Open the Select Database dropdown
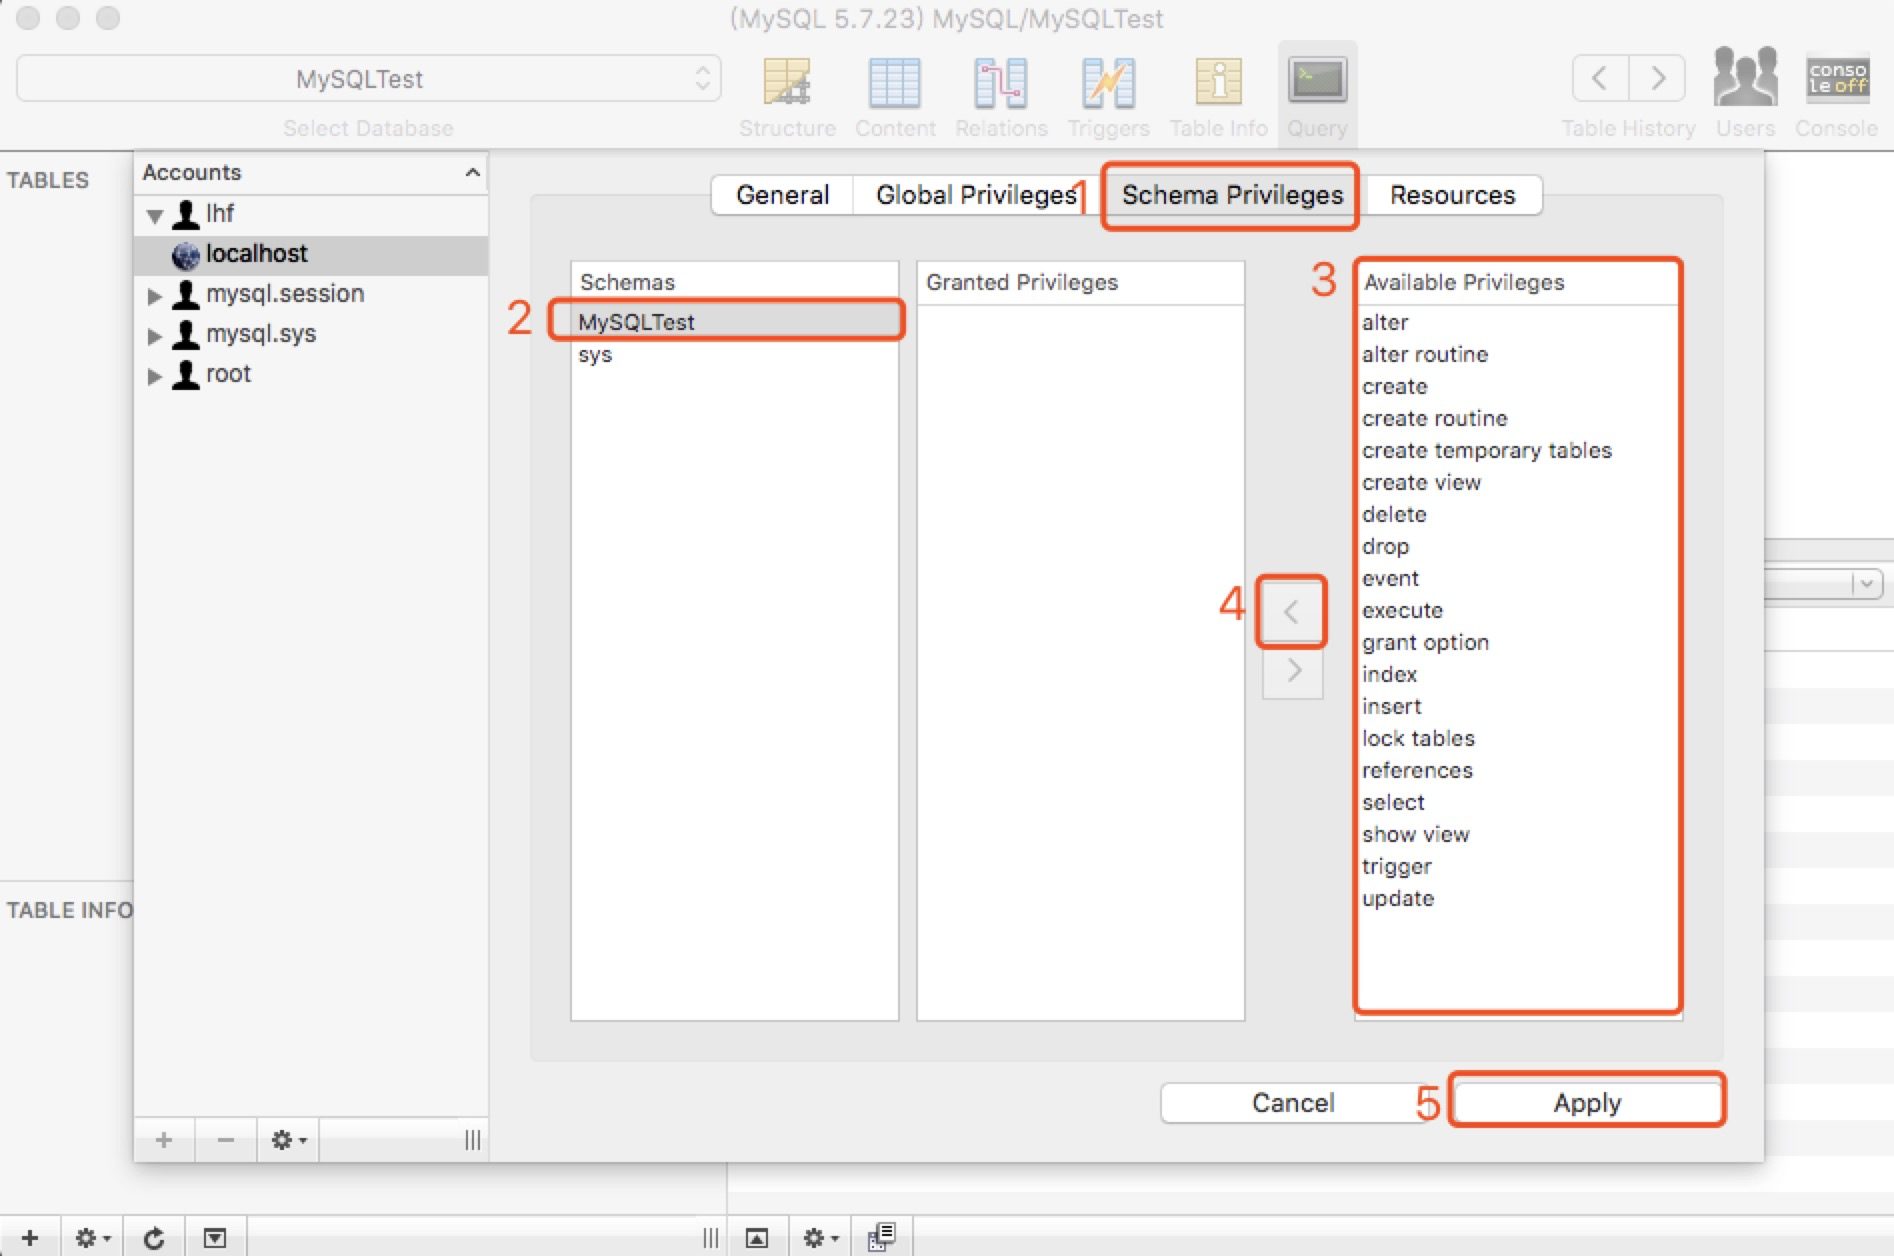The image size is (1894, 1256). coord(368,79)
